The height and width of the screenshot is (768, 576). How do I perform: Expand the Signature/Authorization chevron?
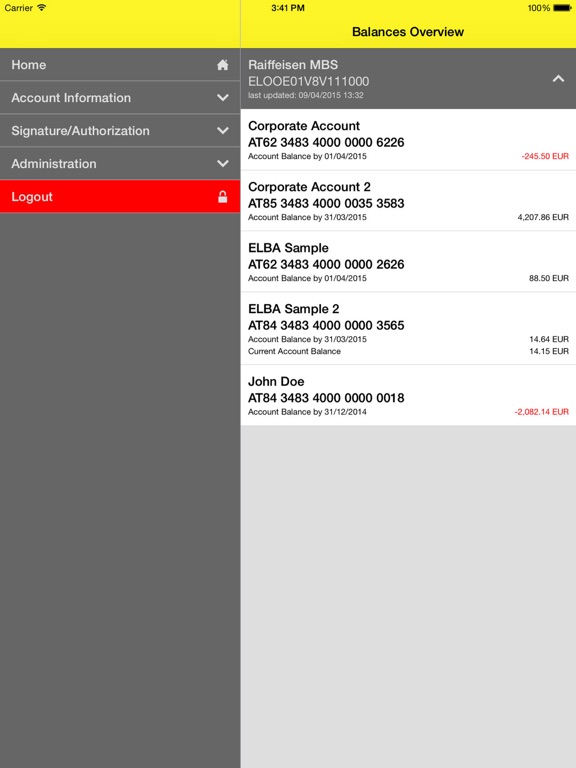[x=222, y=131]
